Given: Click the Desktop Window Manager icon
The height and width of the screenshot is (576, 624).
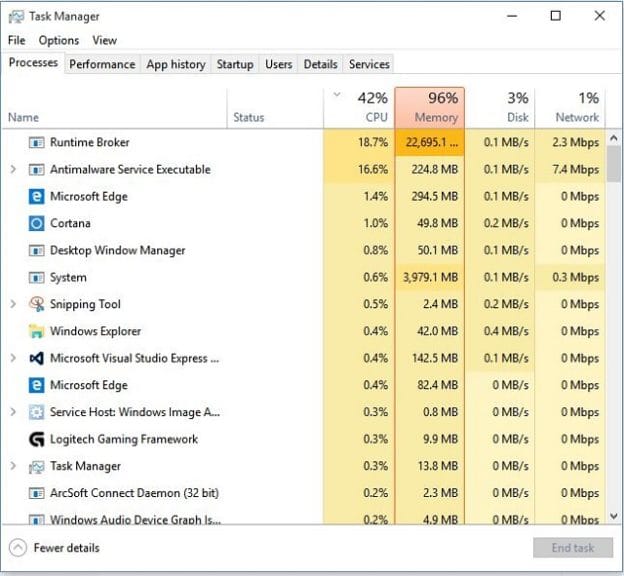Looking at the screenshot, I should 37,250.
